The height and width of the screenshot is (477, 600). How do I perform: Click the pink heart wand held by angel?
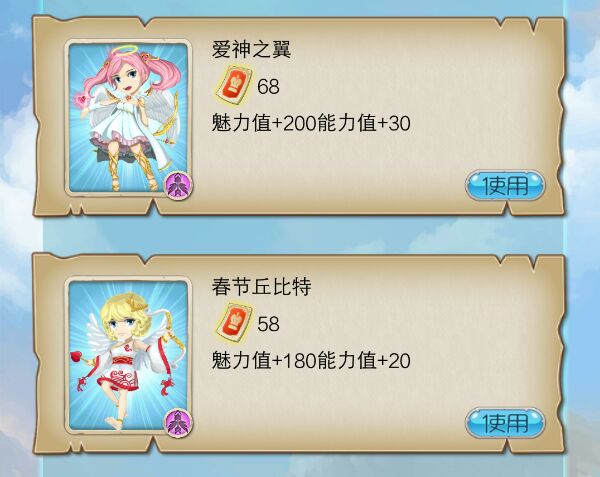(83, 101)
